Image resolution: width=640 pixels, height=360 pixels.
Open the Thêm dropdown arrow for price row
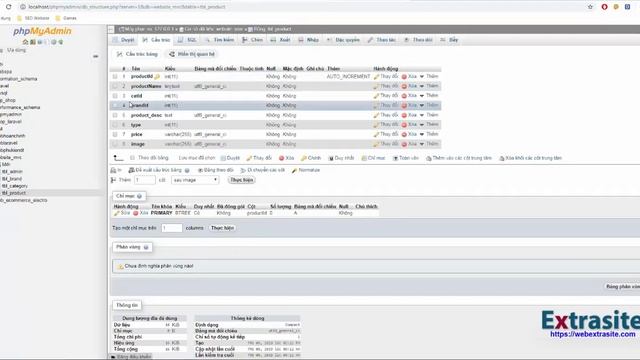tap(422, 135)
